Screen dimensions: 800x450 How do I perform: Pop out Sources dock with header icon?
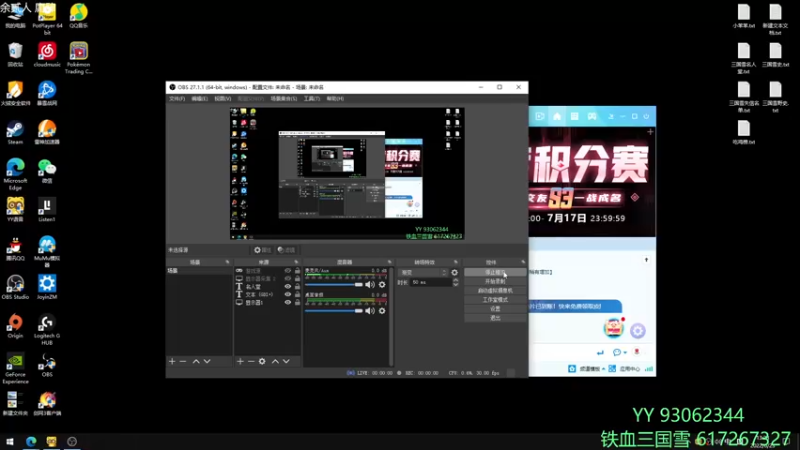click(x=296, y=262)
